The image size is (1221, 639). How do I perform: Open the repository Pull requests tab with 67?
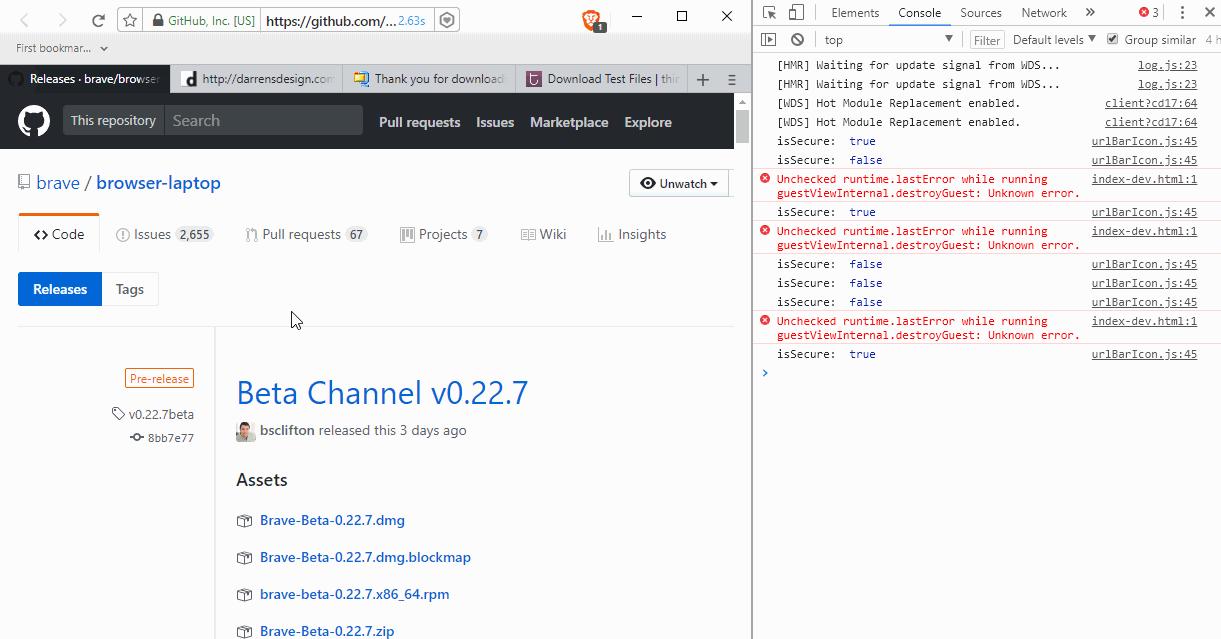click(305, 235)
